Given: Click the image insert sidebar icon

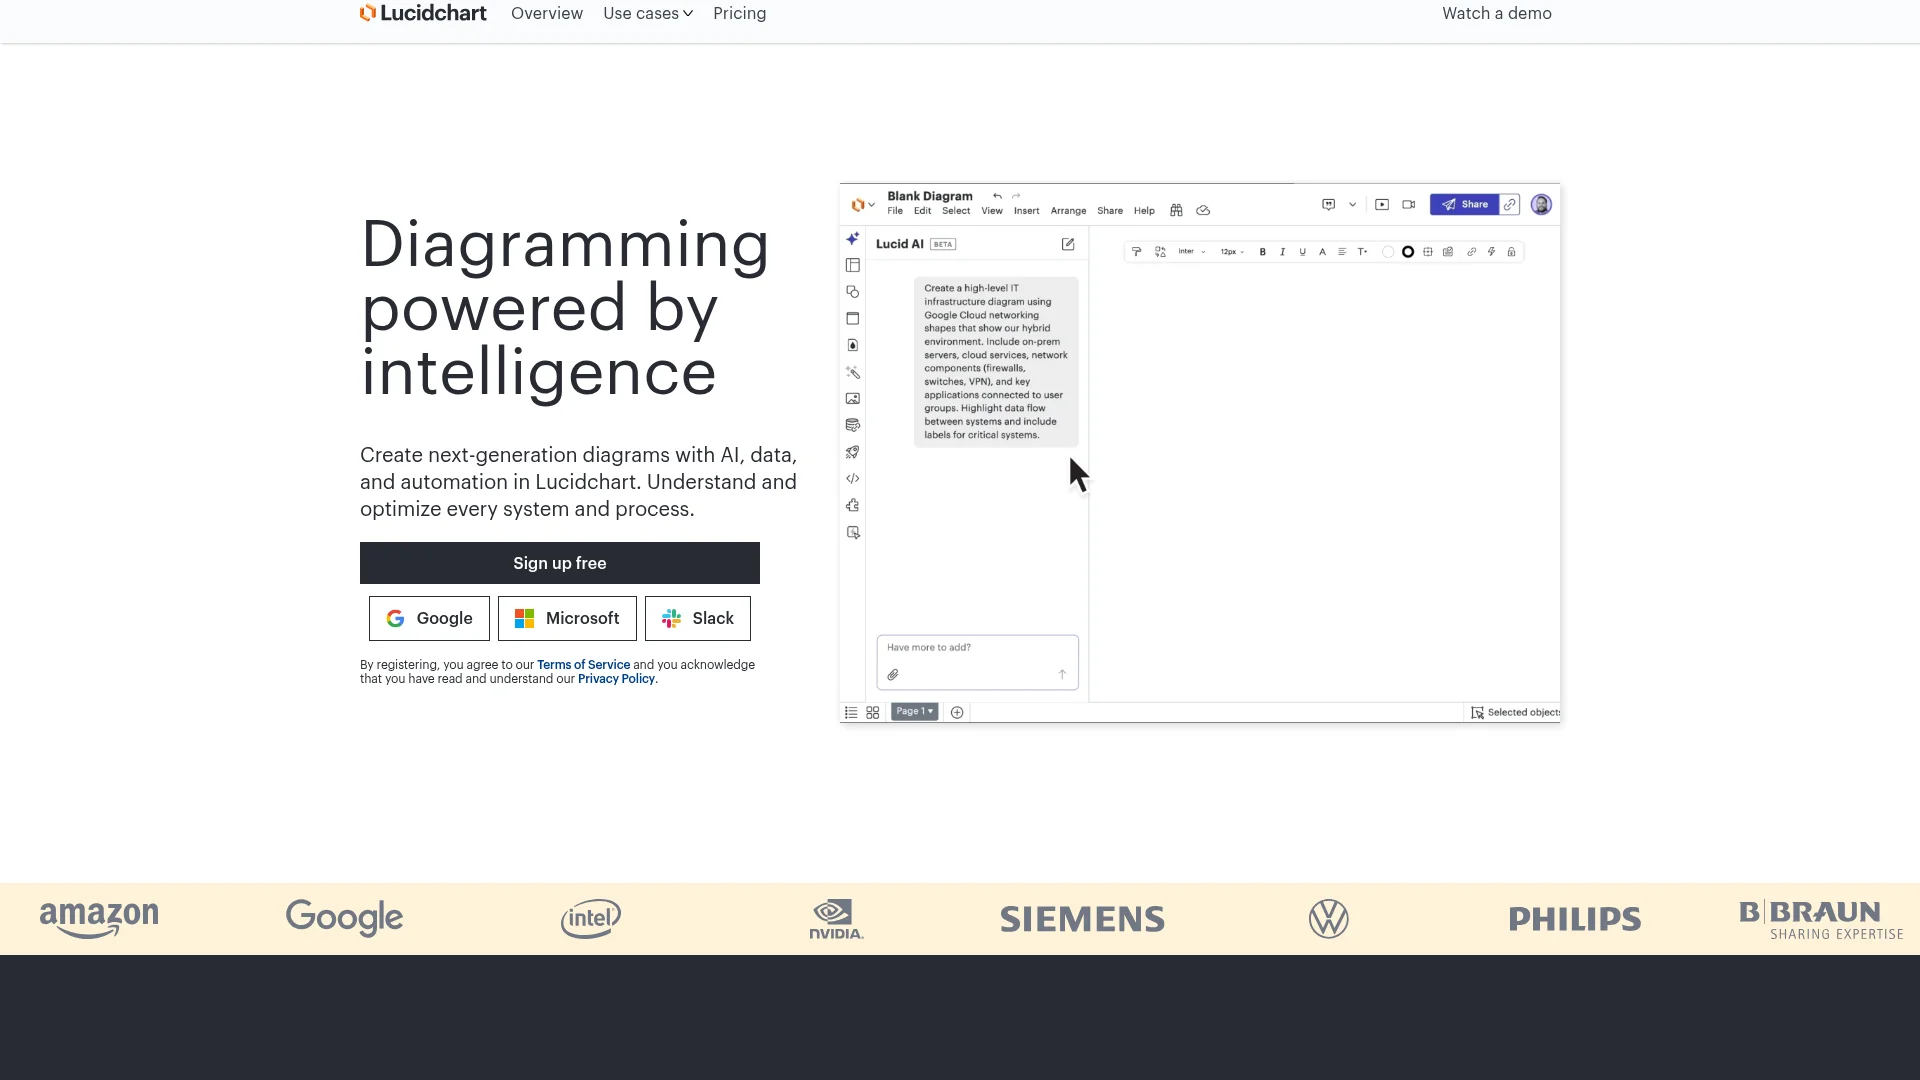Looking at the screenshot, I should coord(852,399).
